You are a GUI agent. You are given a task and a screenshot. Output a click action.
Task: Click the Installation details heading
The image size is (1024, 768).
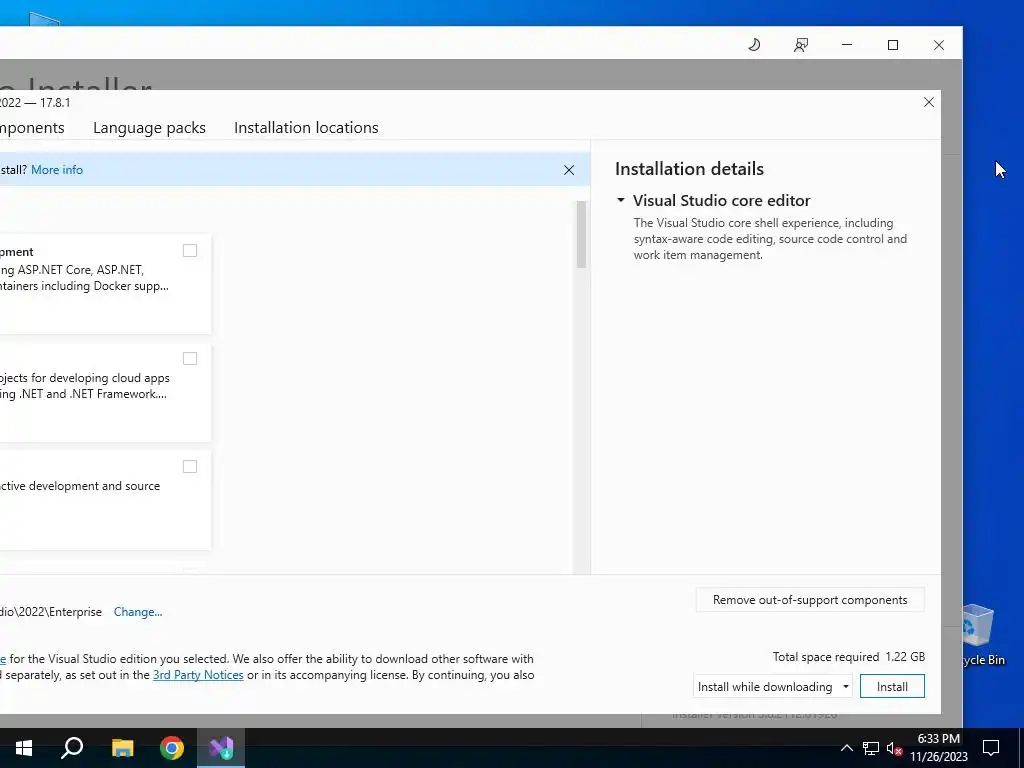pos(689,168)
